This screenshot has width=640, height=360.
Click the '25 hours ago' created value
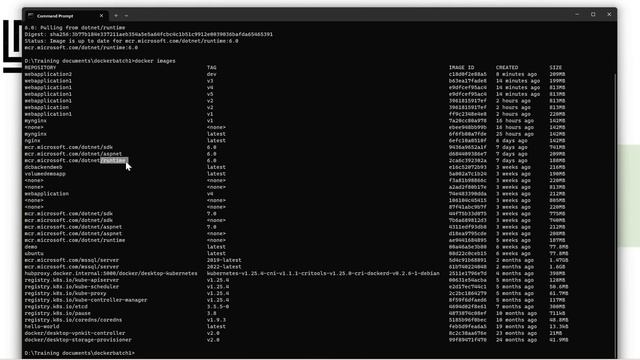[x=515, y=134]
